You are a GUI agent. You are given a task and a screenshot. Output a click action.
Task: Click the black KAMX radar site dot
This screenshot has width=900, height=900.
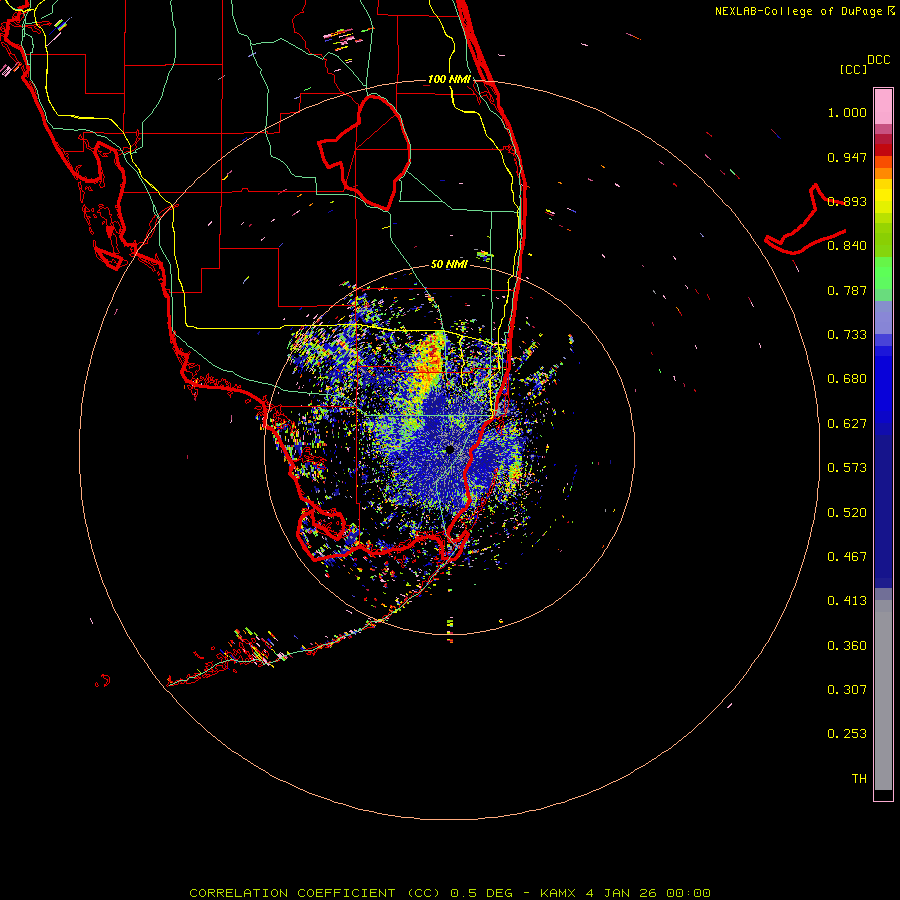tap(450, 449)
